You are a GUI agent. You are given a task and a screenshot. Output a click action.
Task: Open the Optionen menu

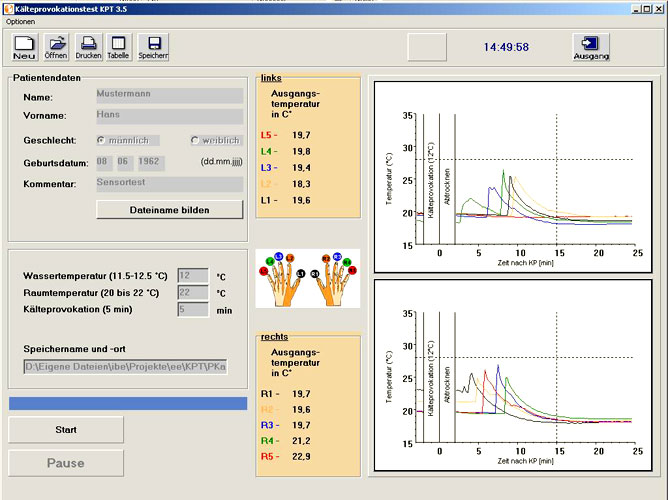tap(20, 21)
